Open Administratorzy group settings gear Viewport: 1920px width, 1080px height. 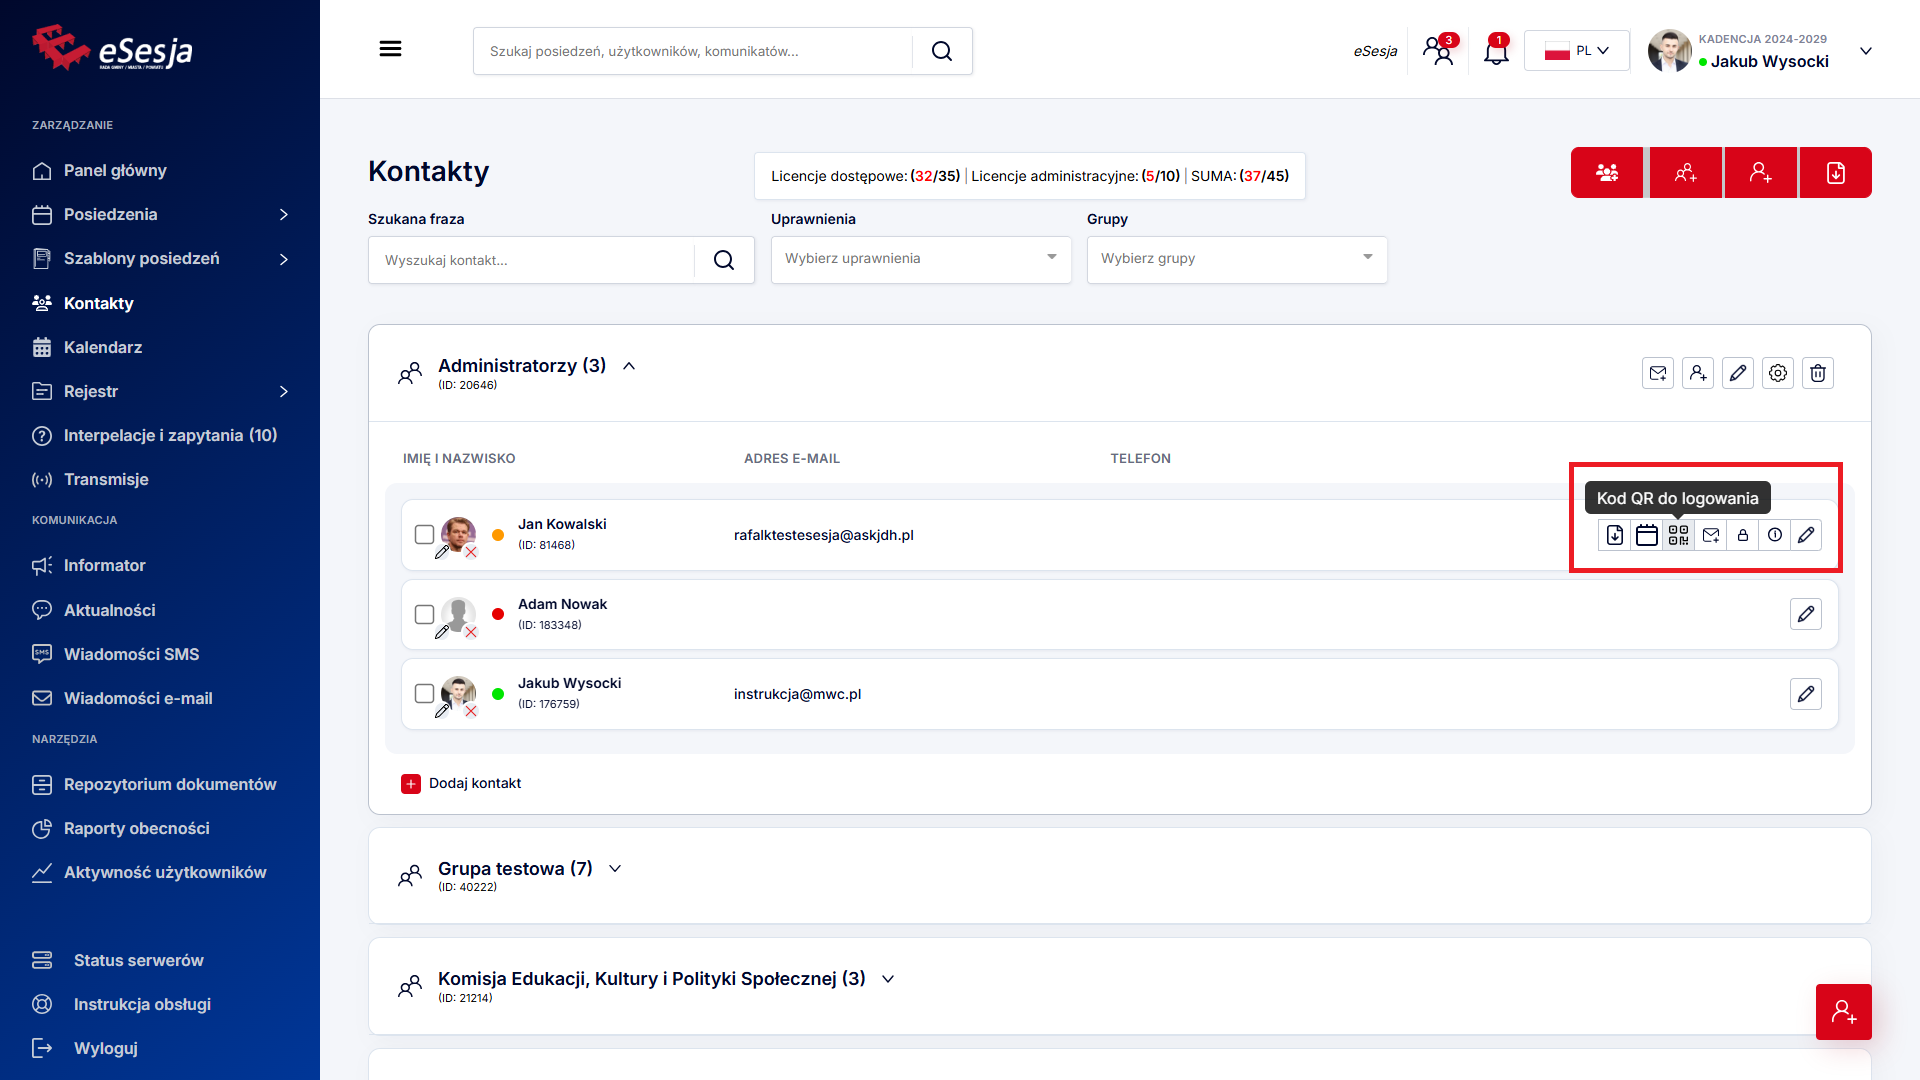tap(1778, 373)
